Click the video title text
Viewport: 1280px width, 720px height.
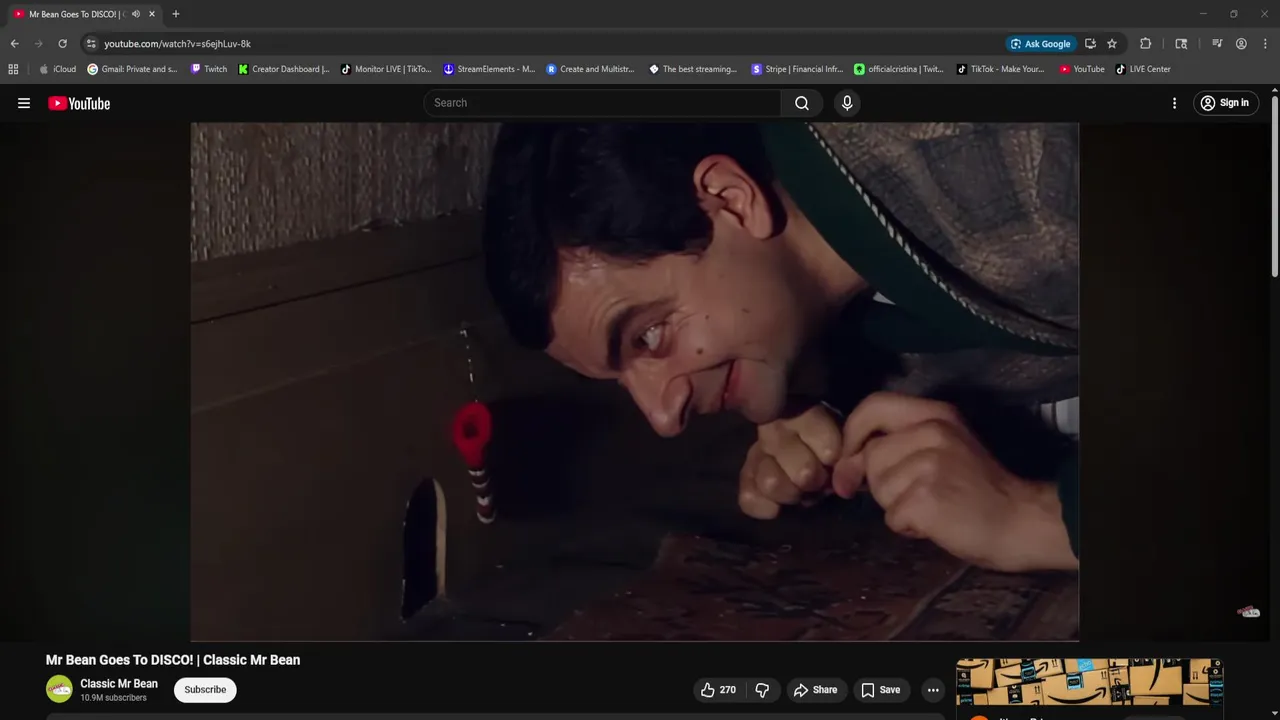point(173,660)
